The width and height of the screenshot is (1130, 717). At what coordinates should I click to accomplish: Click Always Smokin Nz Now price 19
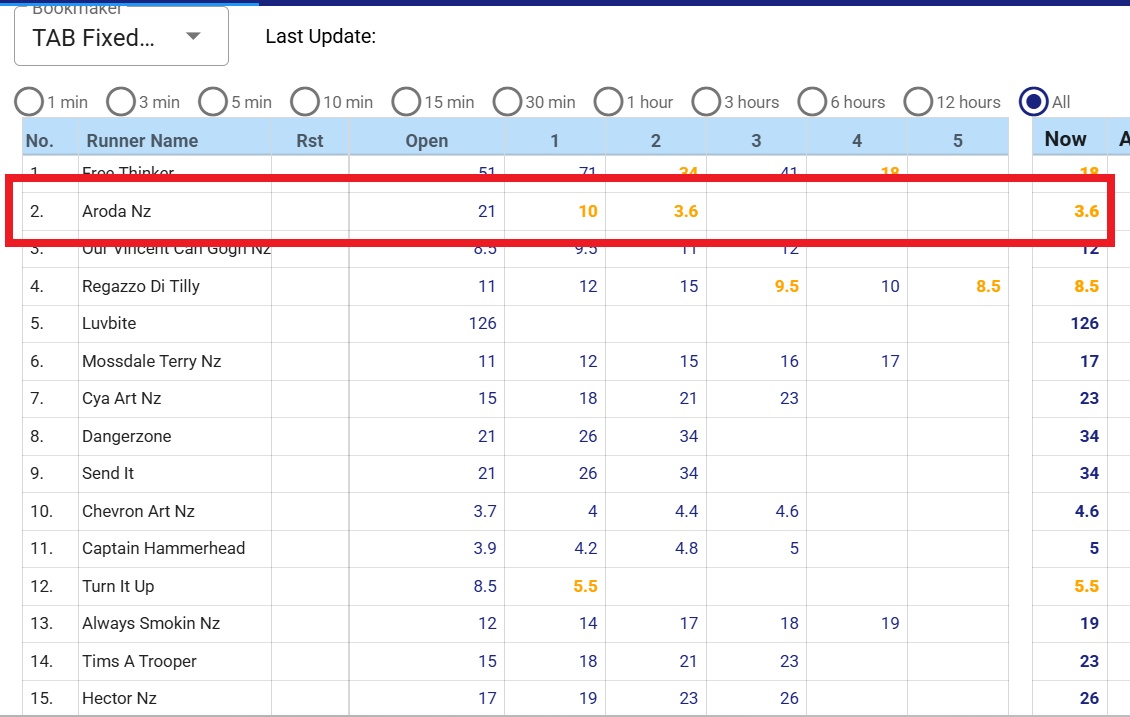(1089, 623)
